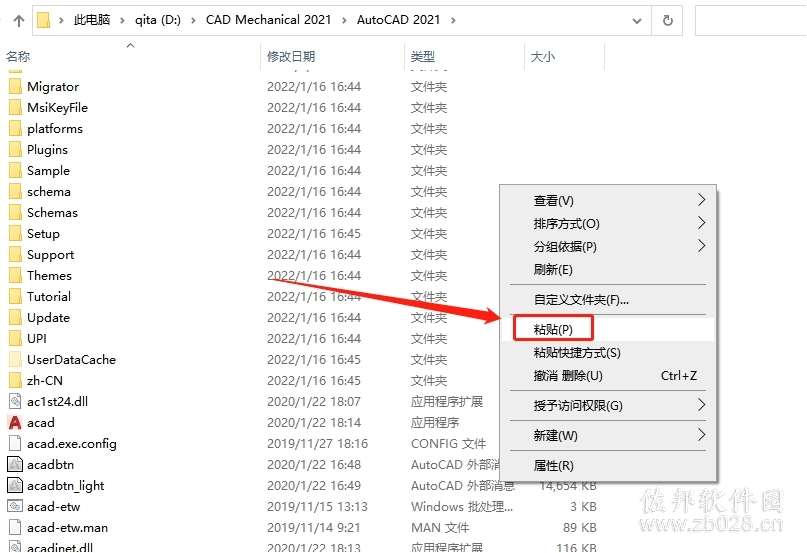Choose 属性(R) in context menu
Viewport: 807px width, 553px height.
pyautogui.click(x=608, y=465)
